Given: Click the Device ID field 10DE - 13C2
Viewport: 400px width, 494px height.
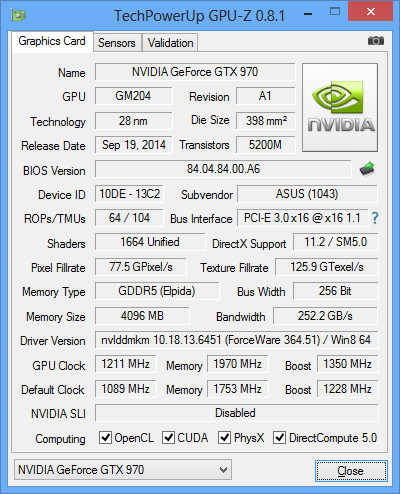Looking at the screenshot, I should tap(129, 194).
